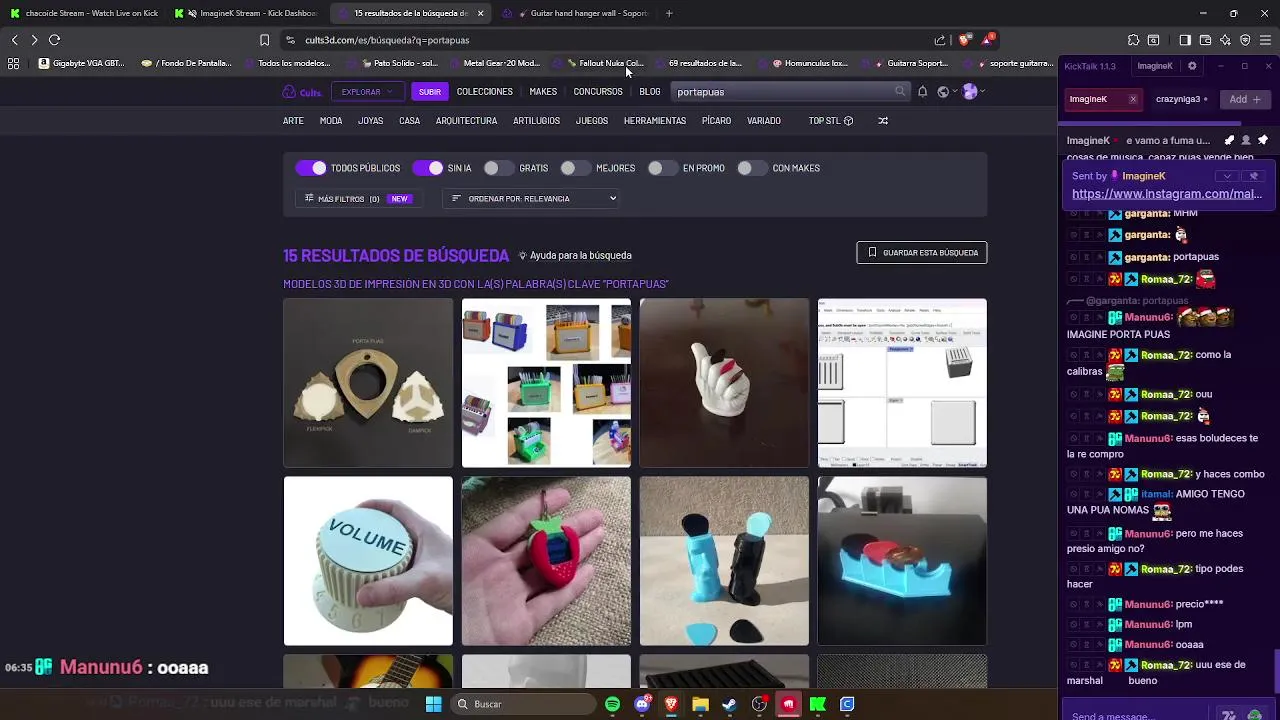
Task: Switch to the Guitar hand hanger wall tab
Action: pyautogui.click(x=575, y=13)
